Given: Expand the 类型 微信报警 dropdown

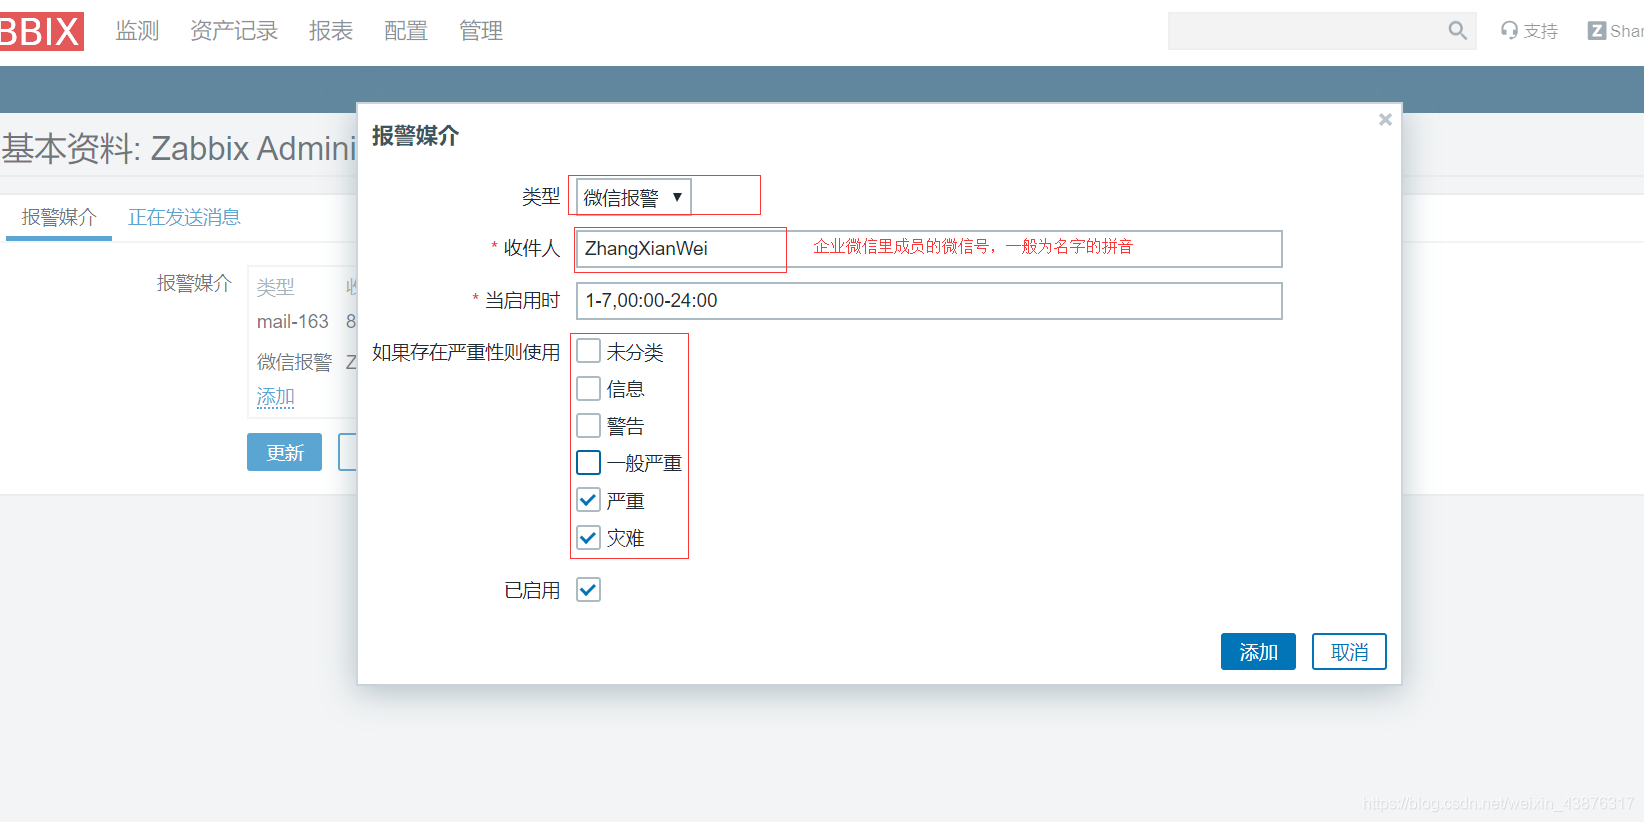Looking at the screenshot, I should (634, 197).
